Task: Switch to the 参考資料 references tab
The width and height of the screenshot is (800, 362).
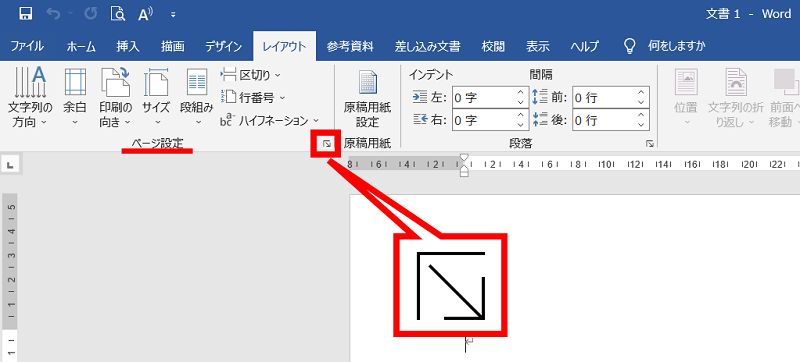Action: click(351, 47)
